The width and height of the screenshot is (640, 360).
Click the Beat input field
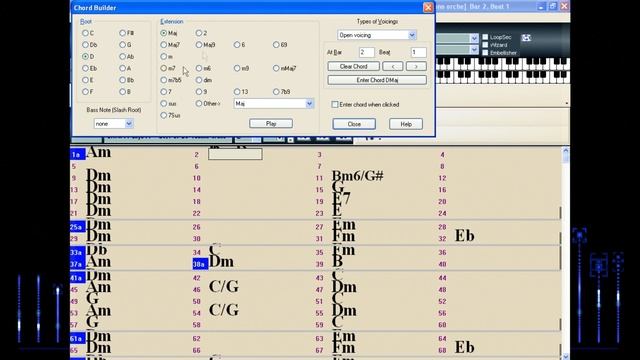tap(418, 52)
